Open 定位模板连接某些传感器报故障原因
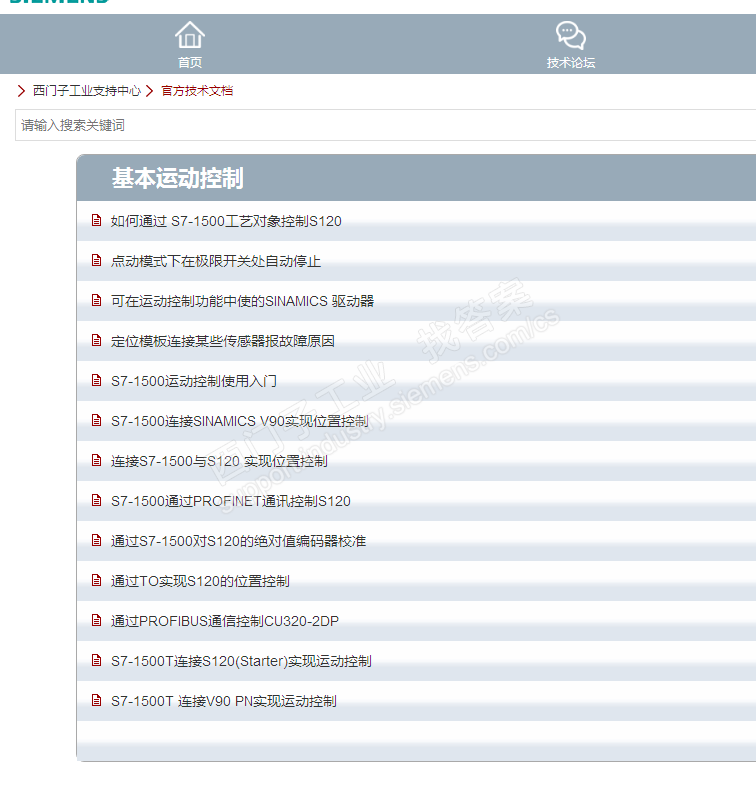 [223, 341]
